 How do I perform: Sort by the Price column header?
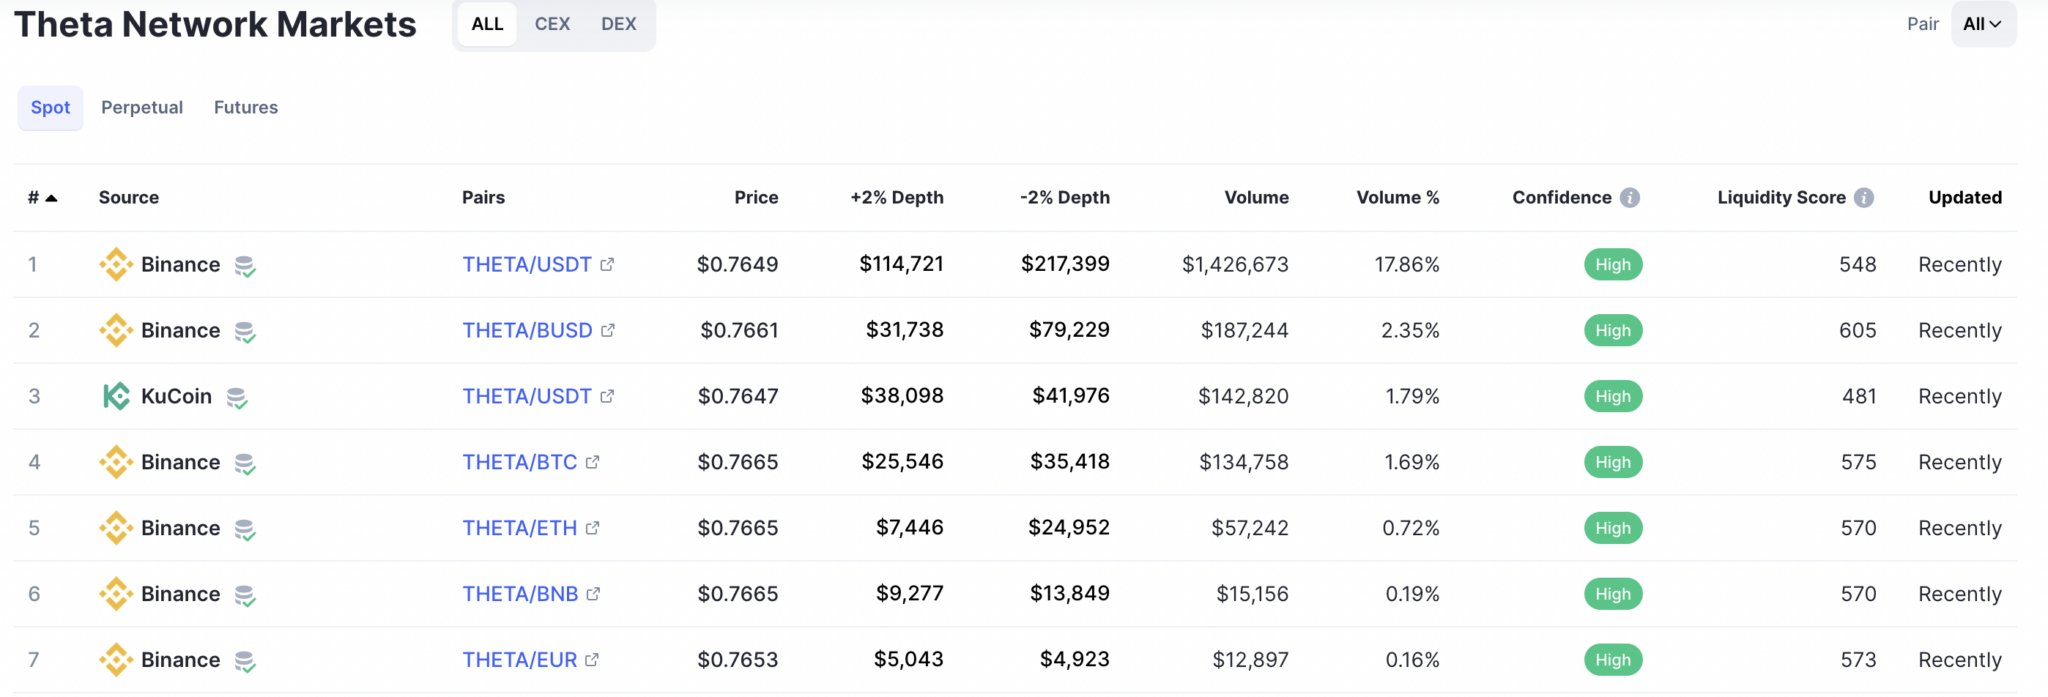point(756,198)
